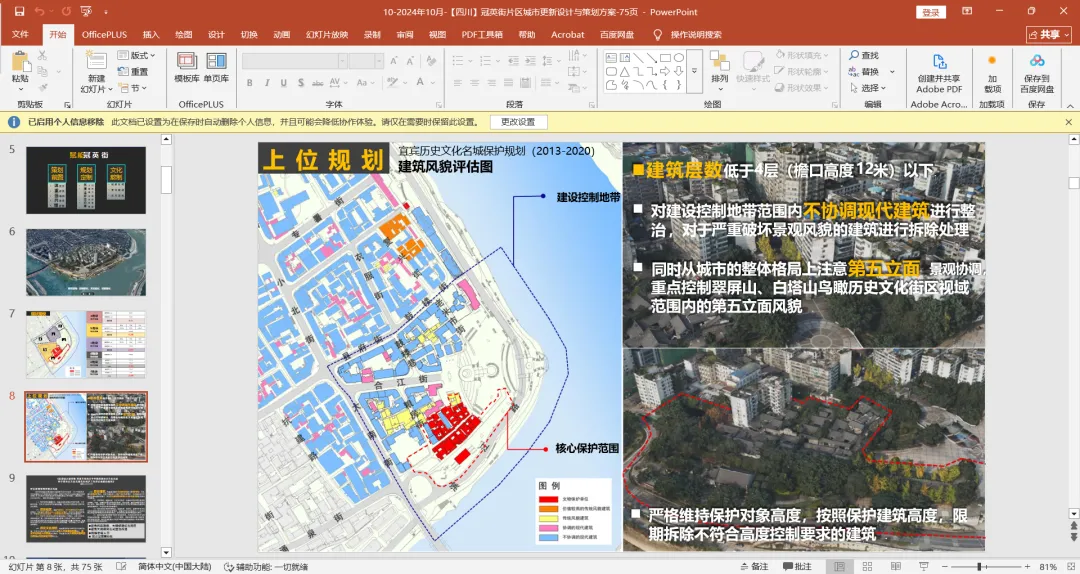Toggle Italic formatting
The height and width of the screenshot is (574, 1080).
[267, 83]
